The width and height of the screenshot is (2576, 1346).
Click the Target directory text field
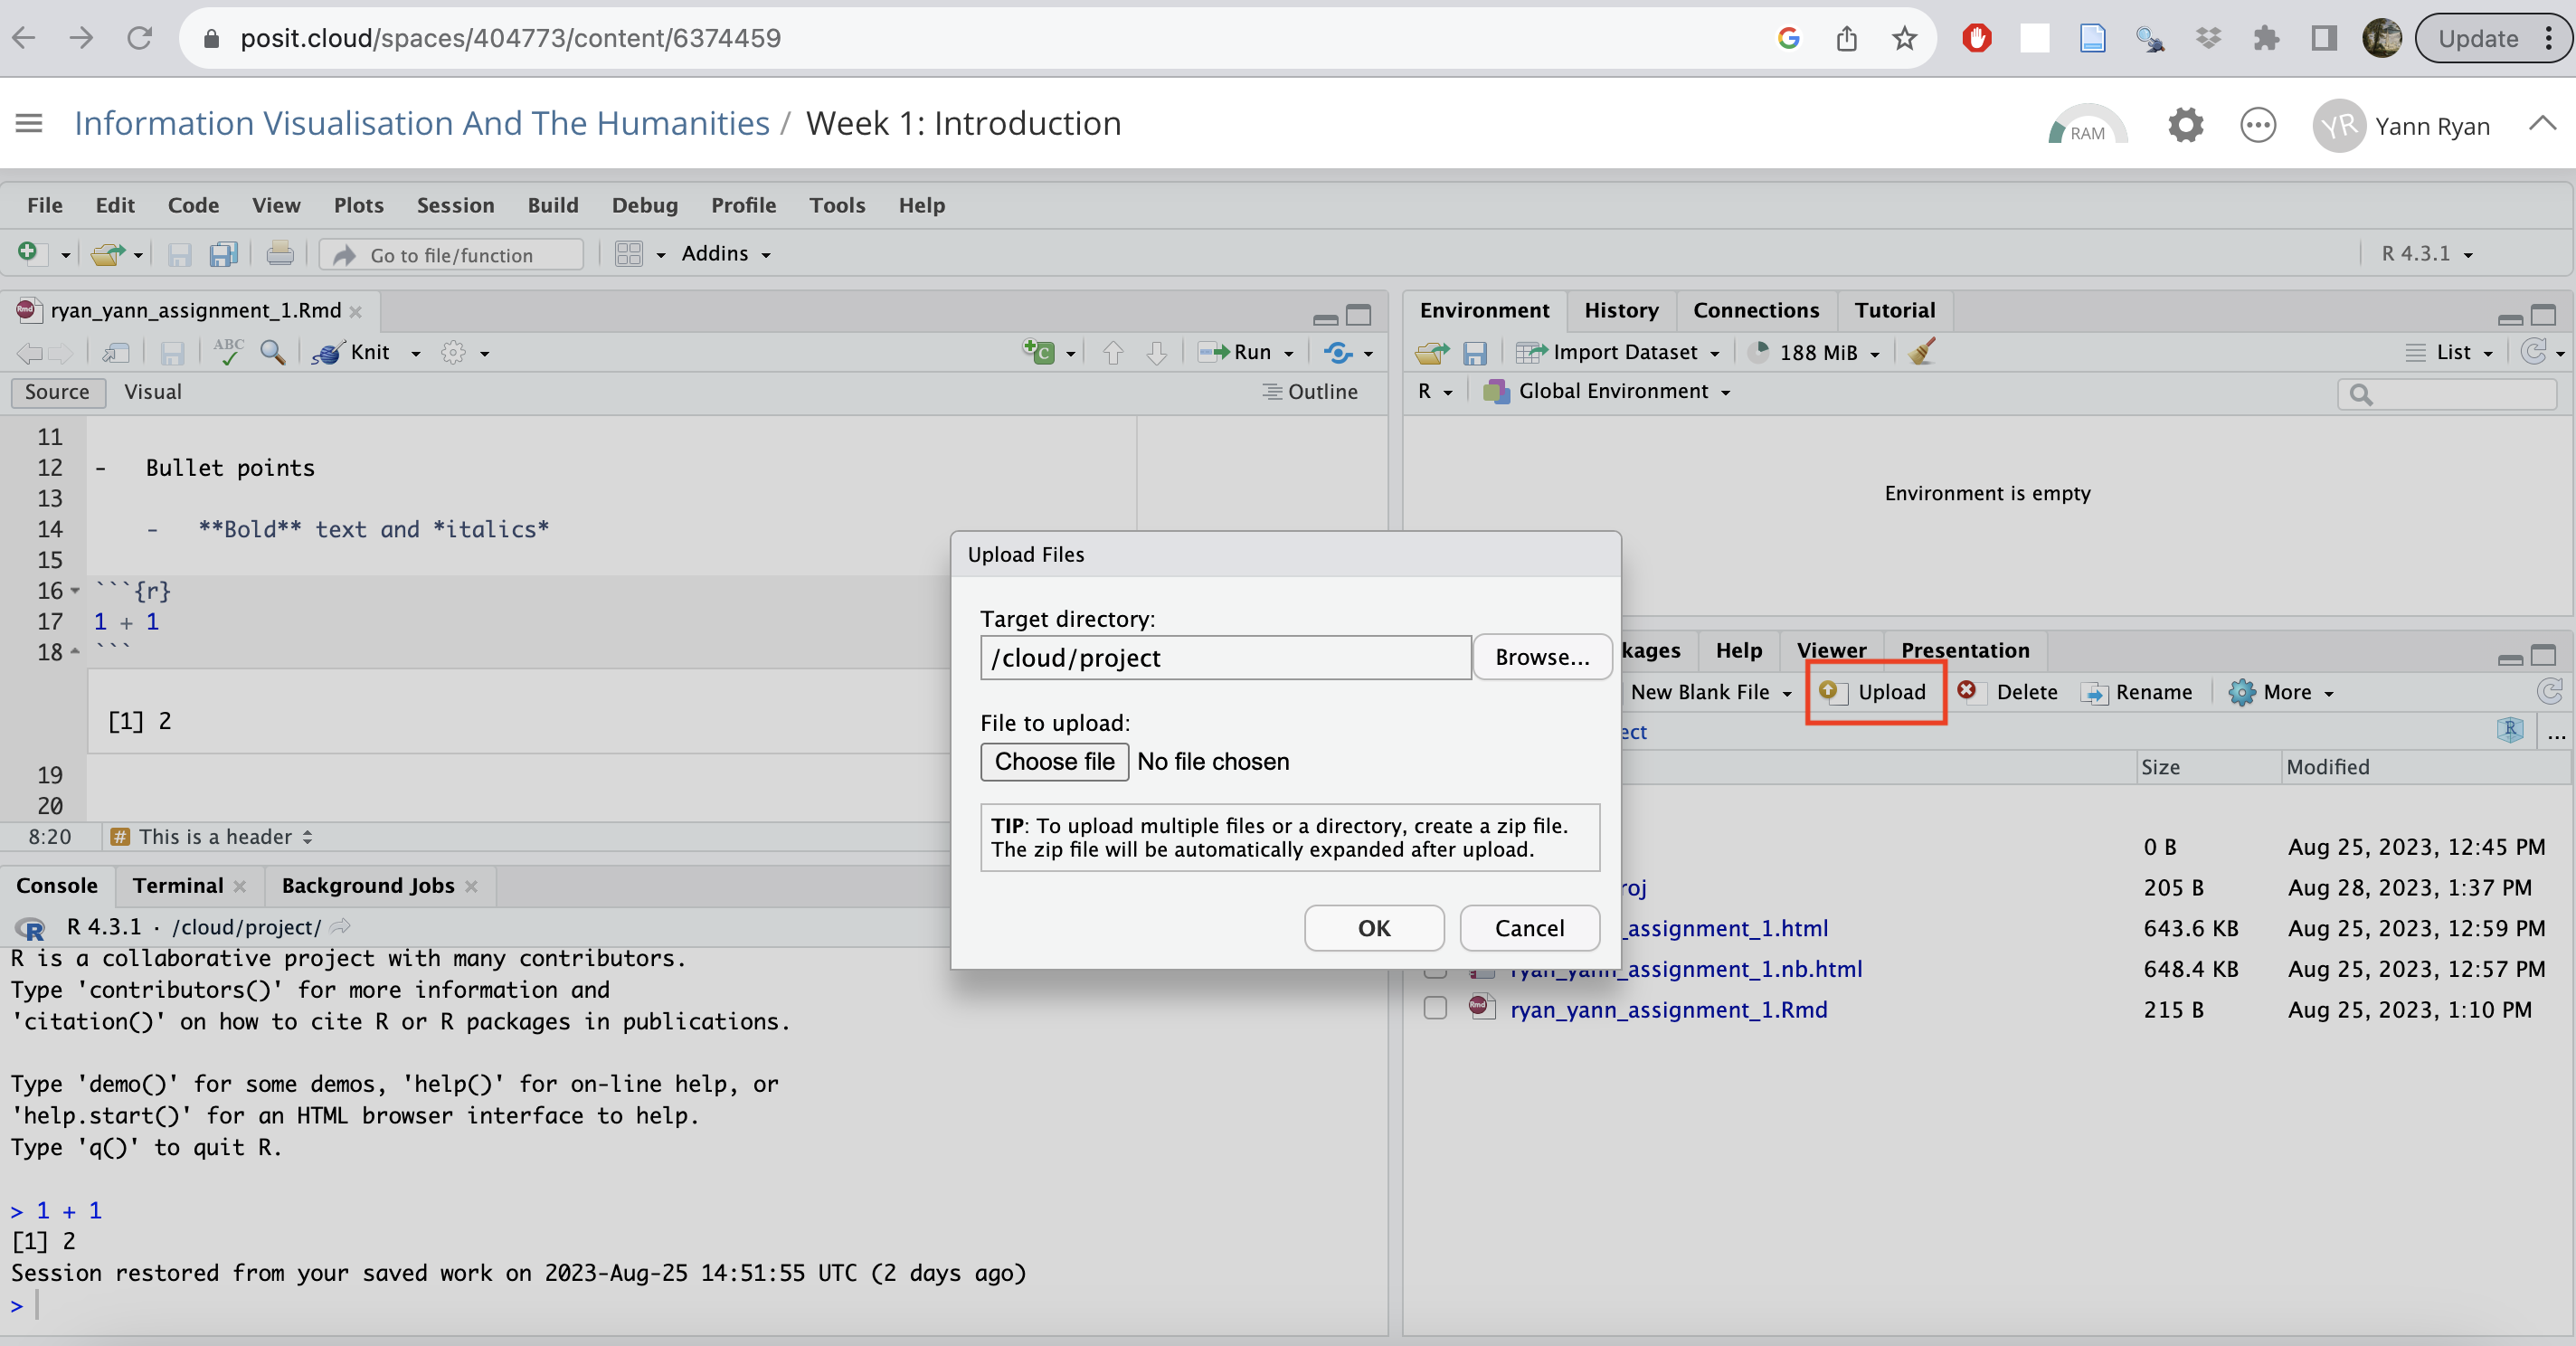pyautogui.click(x=1225, y=658)
